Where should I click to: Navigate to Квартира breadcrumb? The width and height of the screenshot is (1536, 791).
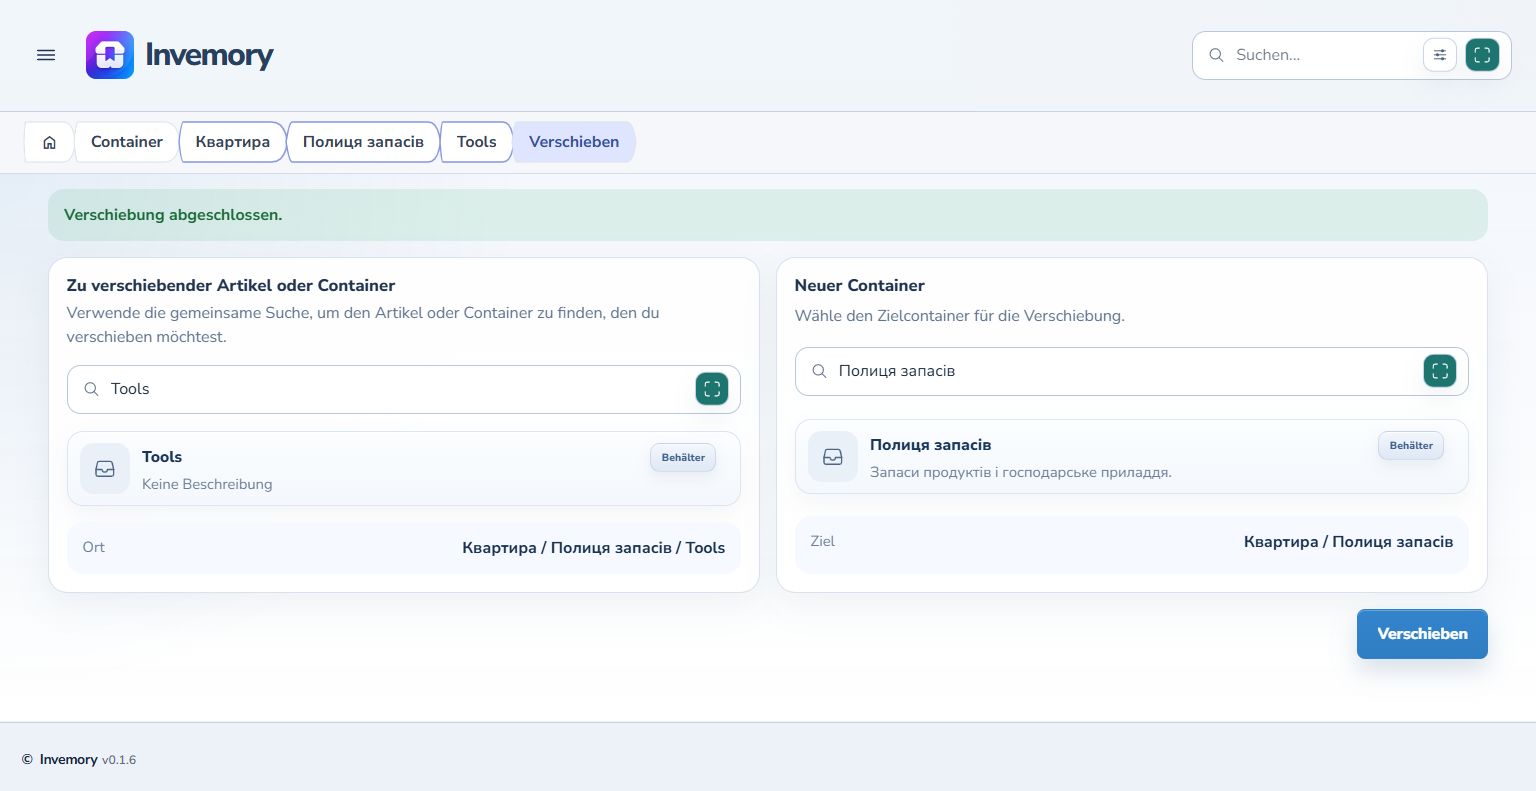pos(232,142)
